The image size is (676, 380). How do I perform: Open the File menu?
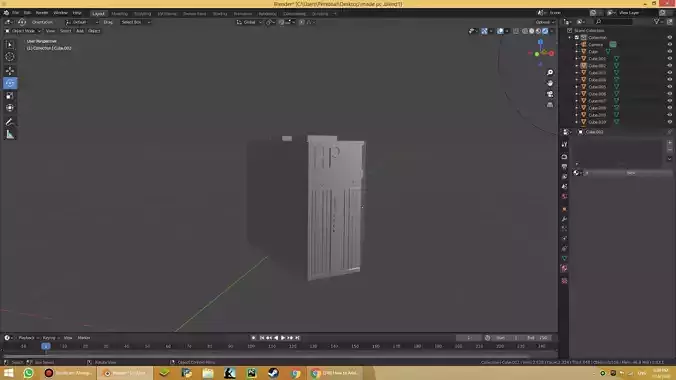(x=16, y=13)
